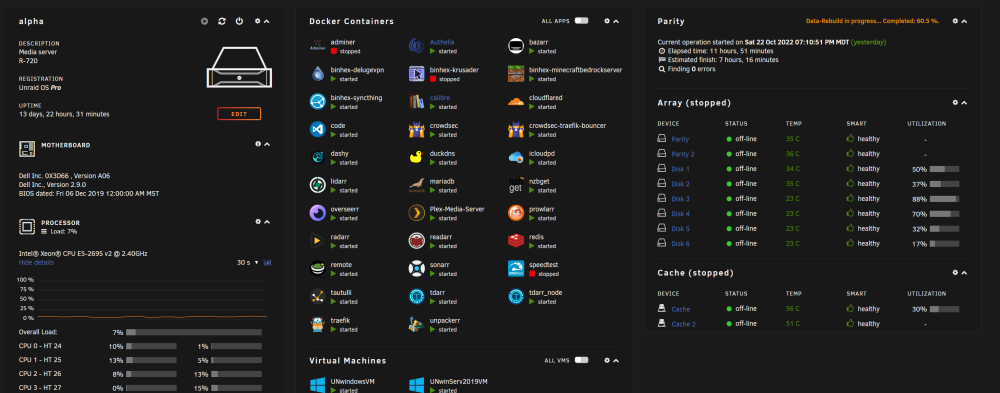
Task: Click the crowdsec-traefik-bouncer container name
Action: (x=568, y=126)
